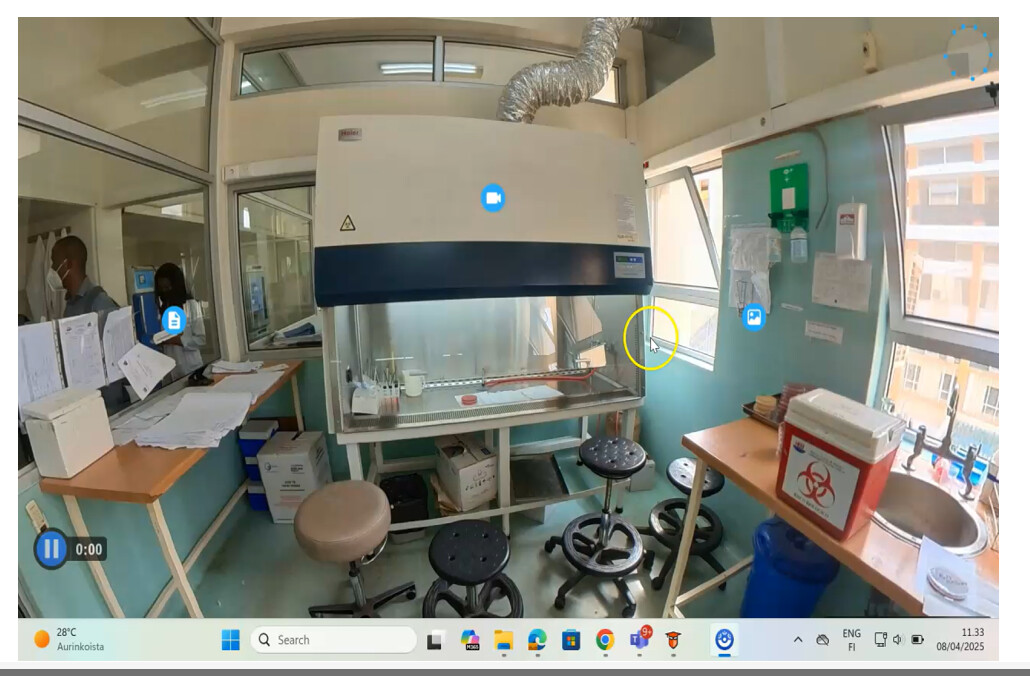Open the clock and date panel
Image resolution: width=1030 pixels, height=676 pixels.
[971, 640]
